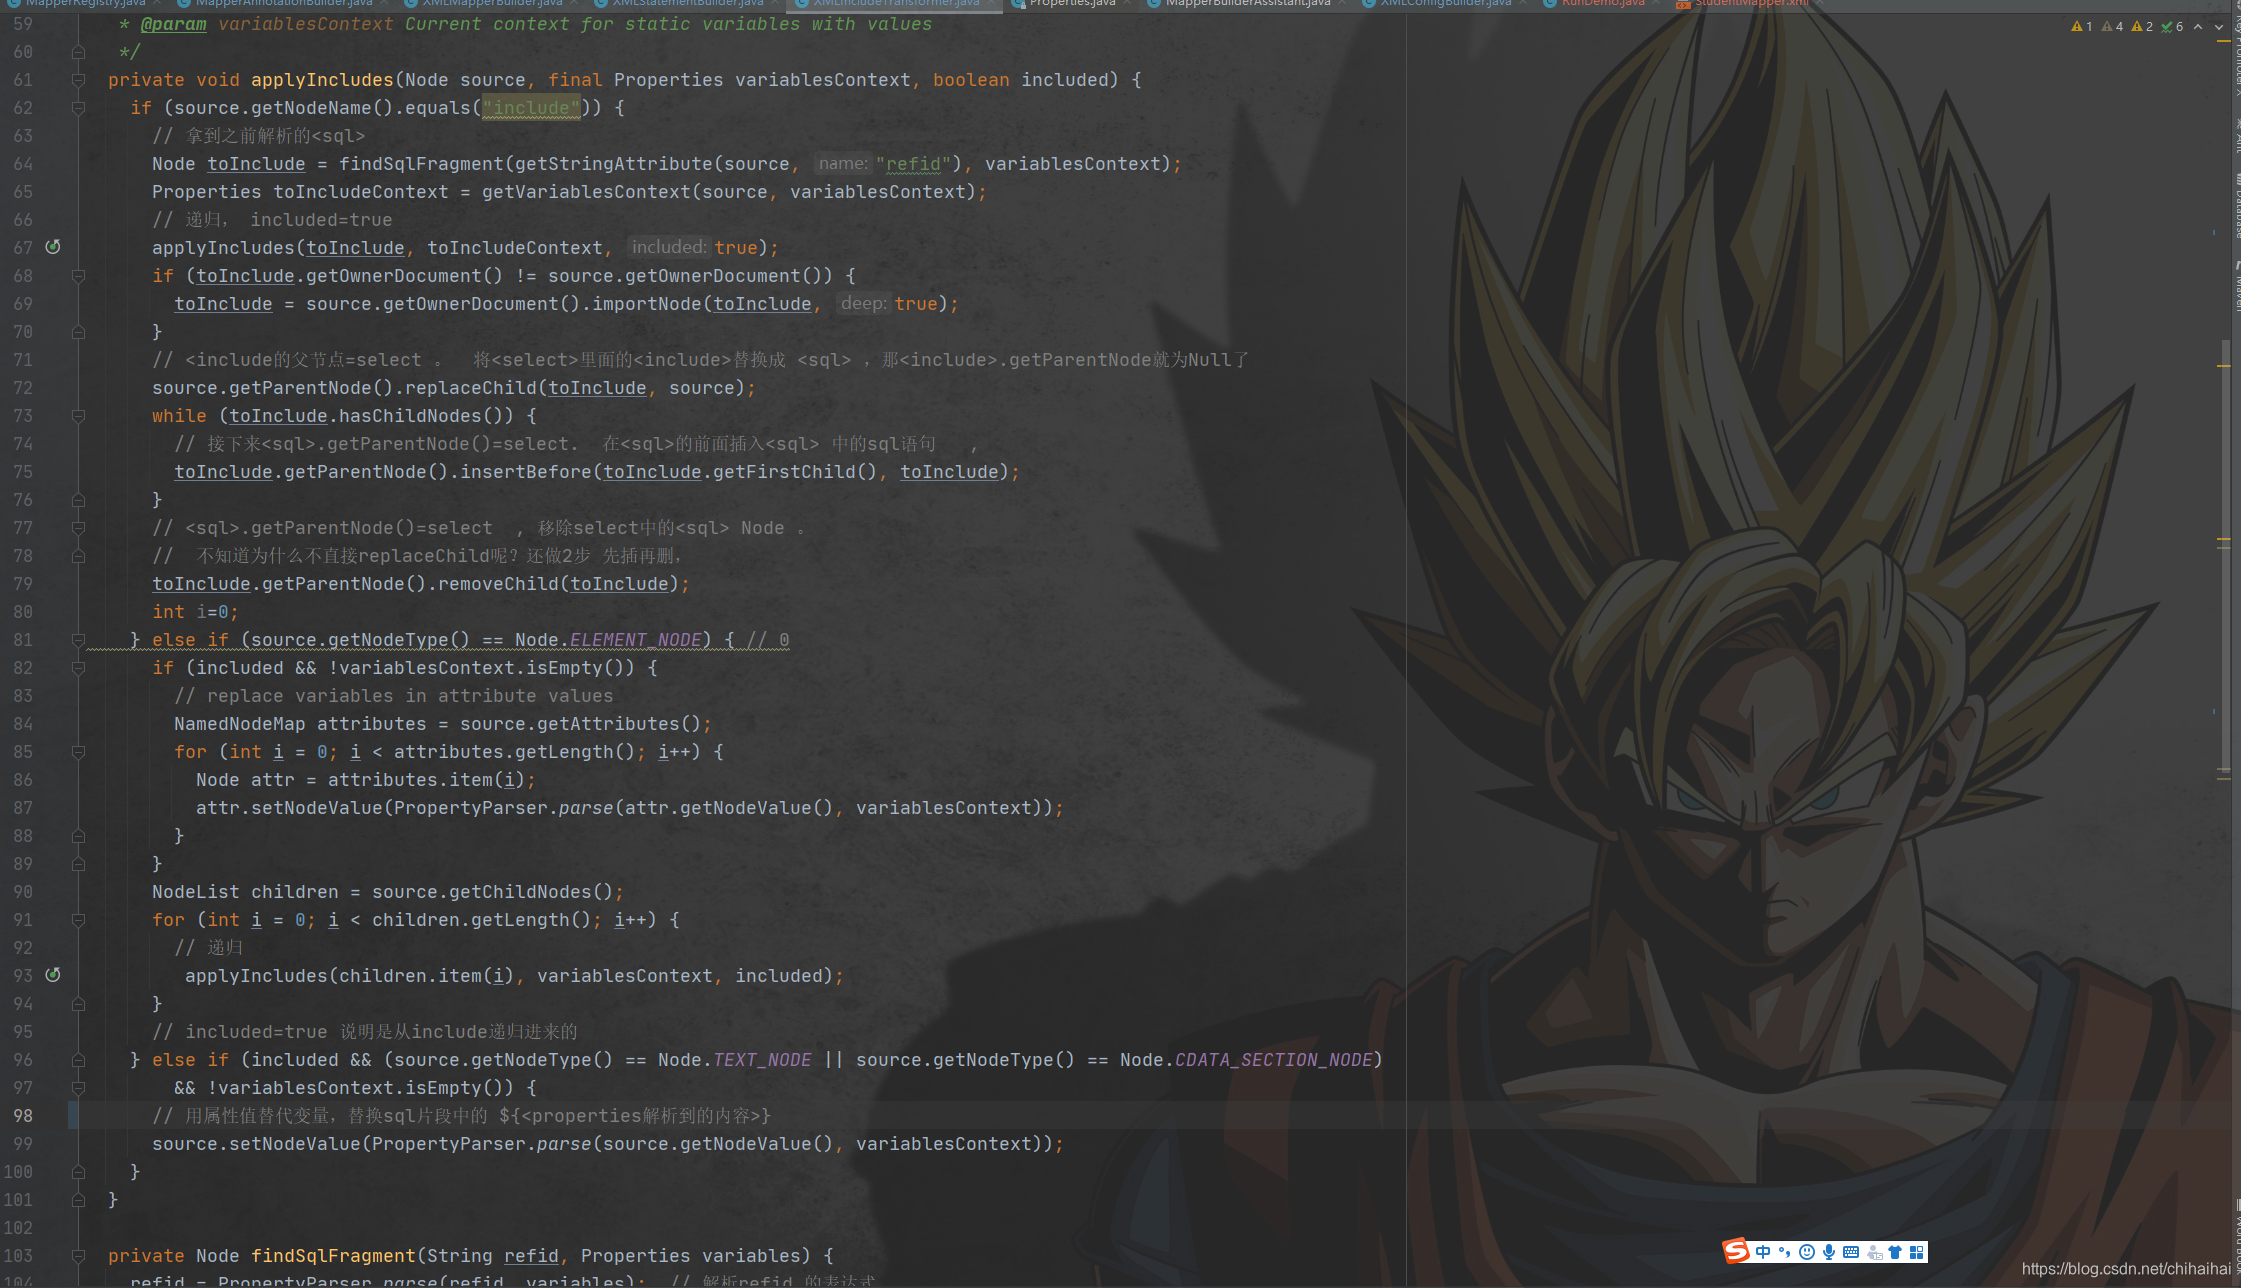Click the "include" string literal on line 62
Screen dimensions: 2241x1288
(x=531, y=108)
